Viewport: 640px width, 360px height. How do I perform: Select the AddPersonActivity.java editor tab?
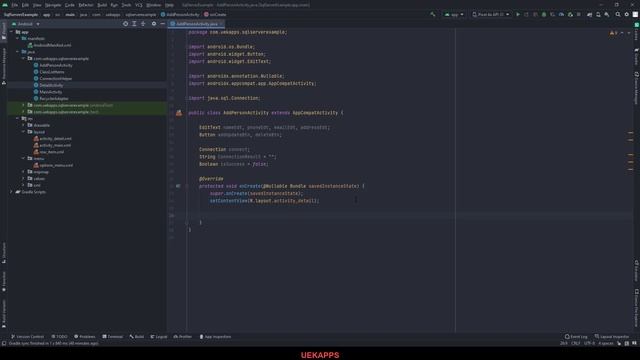(197, 24)
